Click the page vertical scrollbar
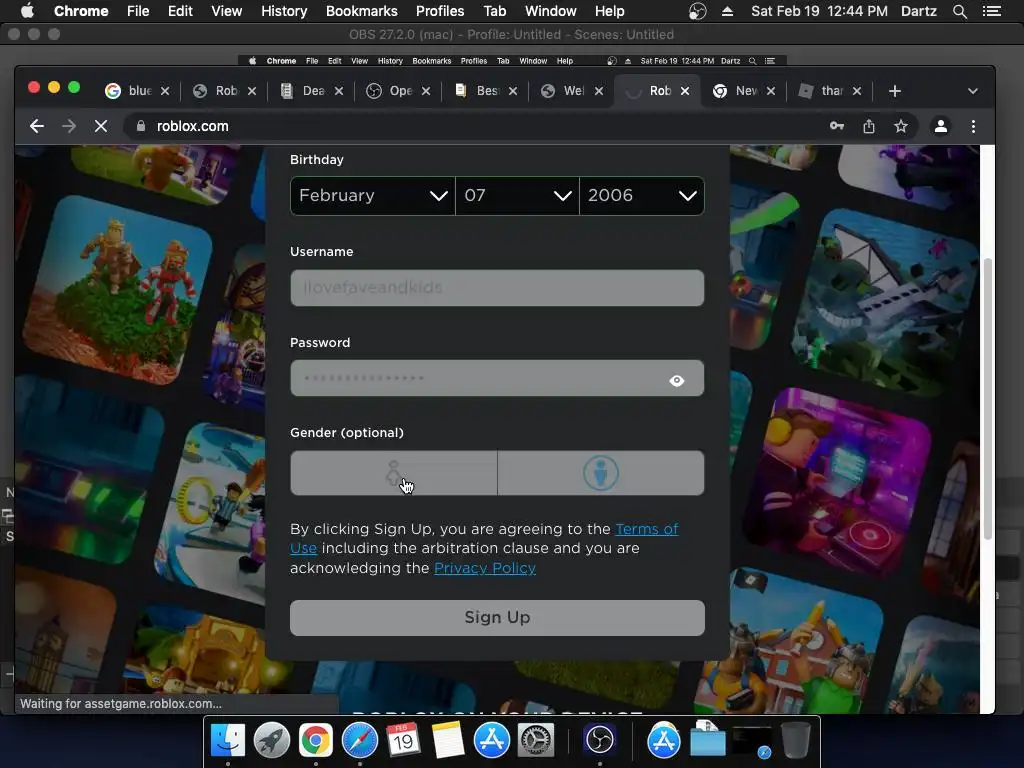This screenshot has width=1024, height=768. click(x=987, y=398)
